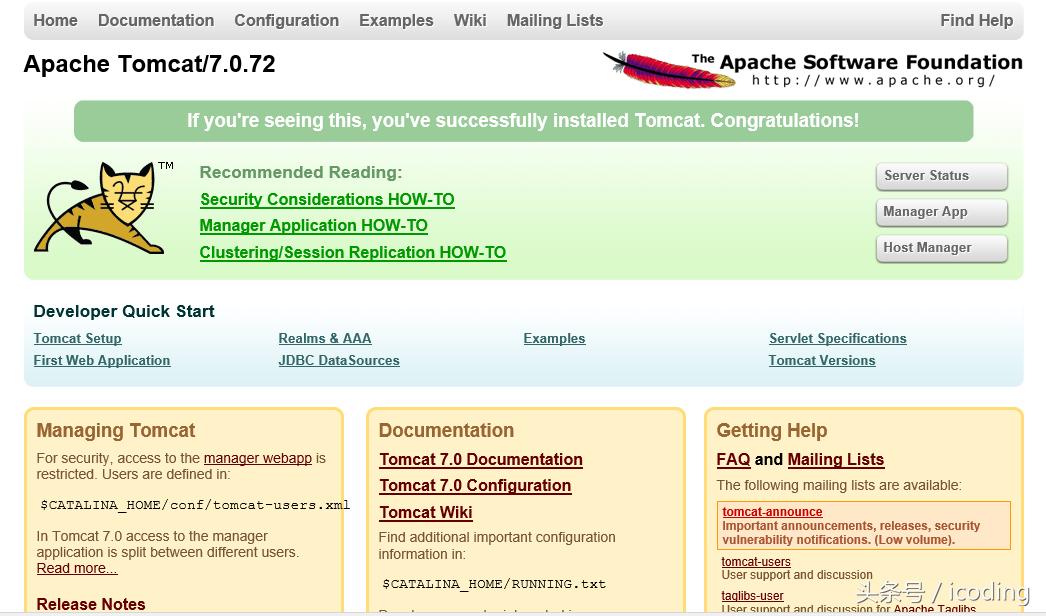Click the $CATALINA_HOME/RUNNING.txt path text
This screenshot has width=1046, height=616.
[494, 584]
